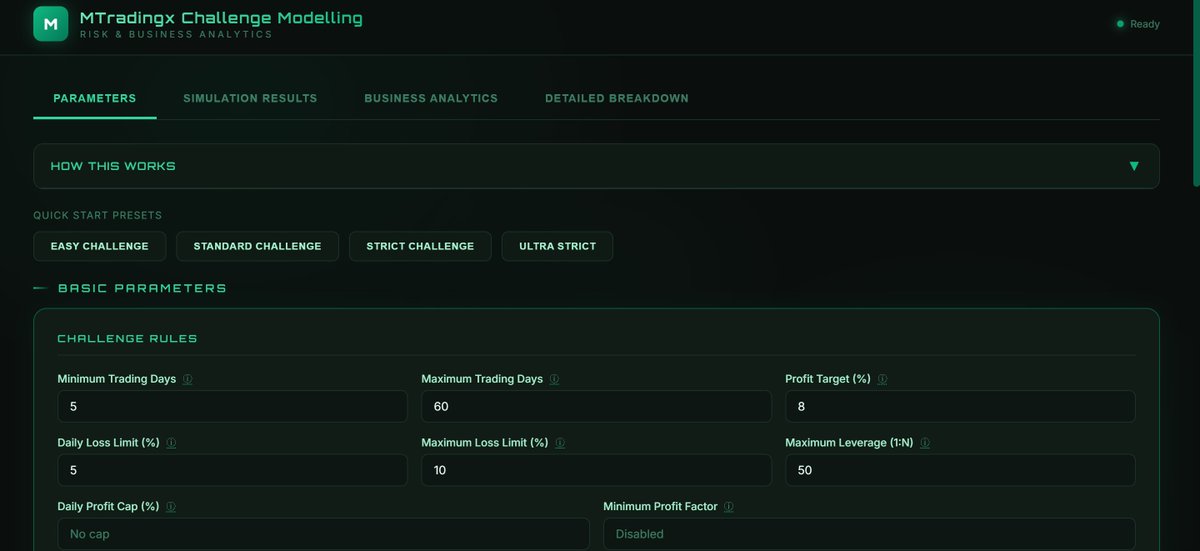The width and height of the screenshot is (1200, 551).
Task: Focus the Profit Target (%) field
Action: 960,406
